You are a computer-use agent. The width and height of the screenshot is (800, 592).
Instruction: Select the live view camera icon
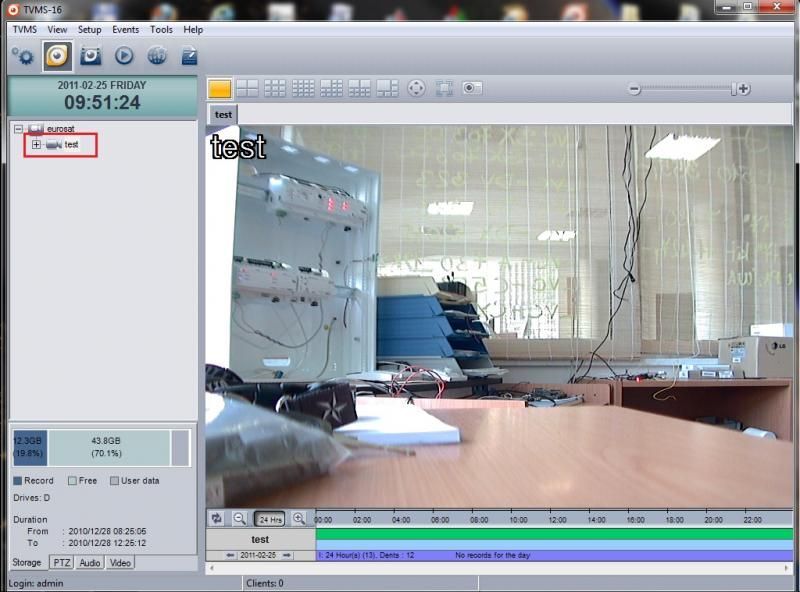57,56
